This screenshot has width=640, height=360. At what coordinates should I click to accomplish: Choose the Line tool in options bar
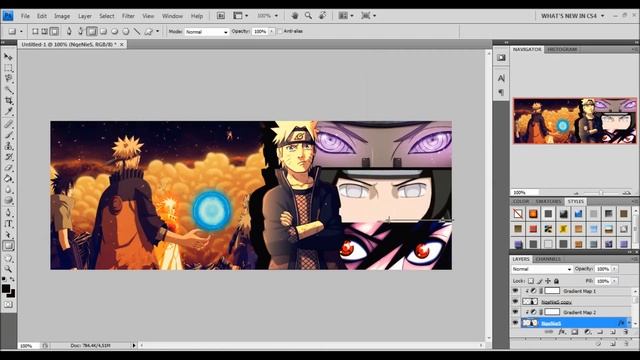click(x=137, y=31)
